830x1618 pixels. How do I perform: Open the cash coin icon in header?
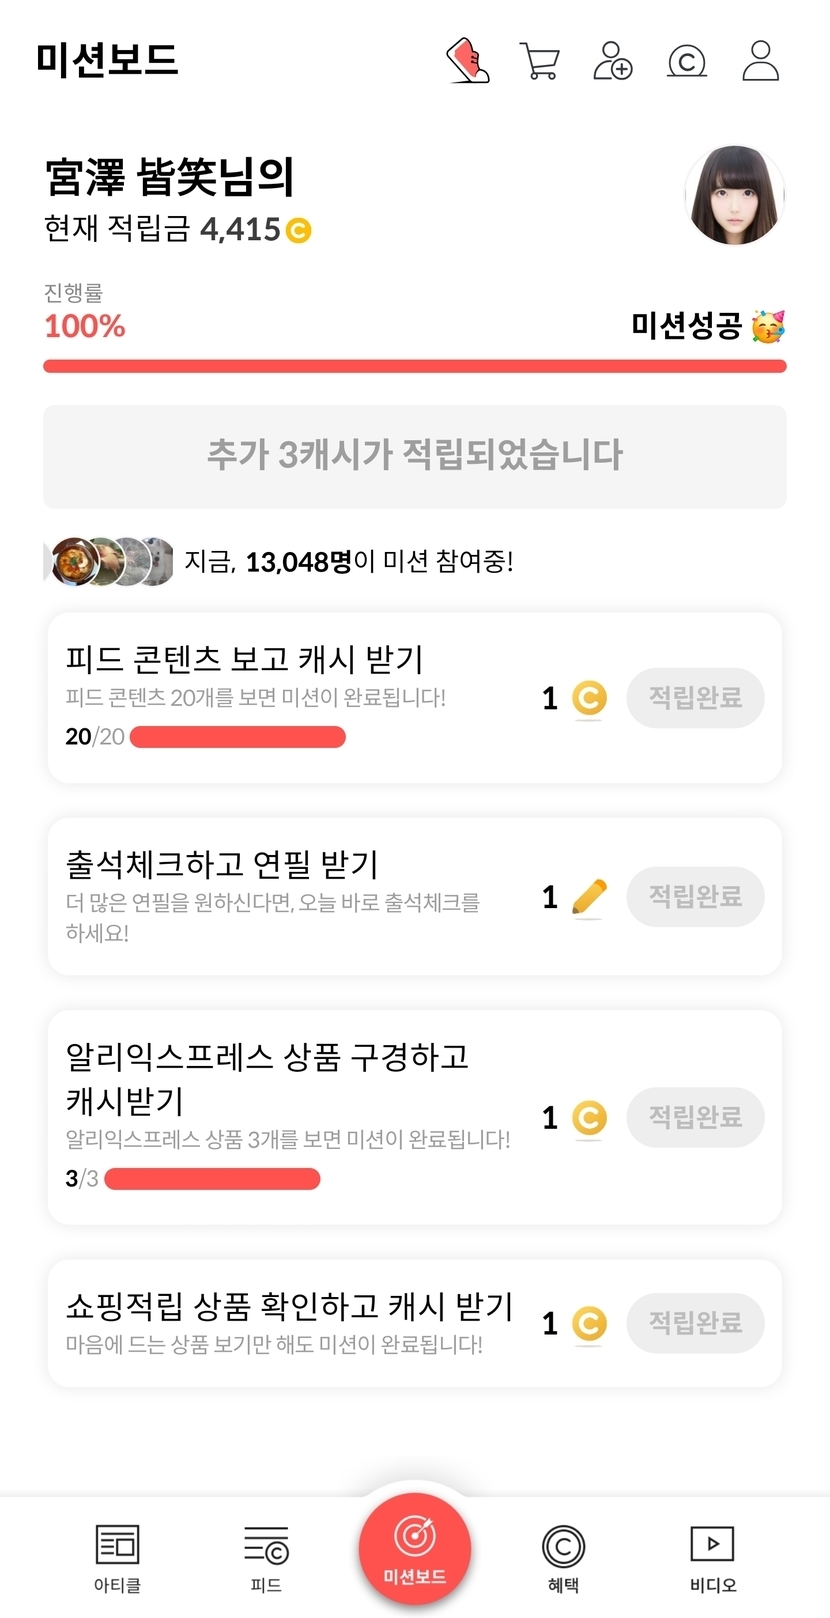point(687,62)
